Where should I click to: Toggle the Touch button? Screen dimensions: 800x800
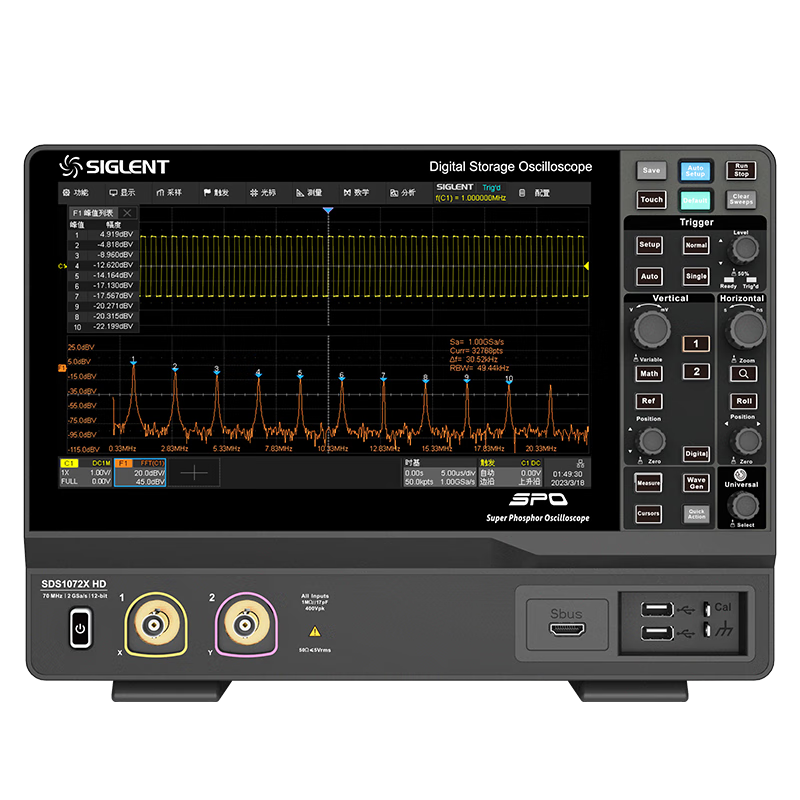coord(651,199)
